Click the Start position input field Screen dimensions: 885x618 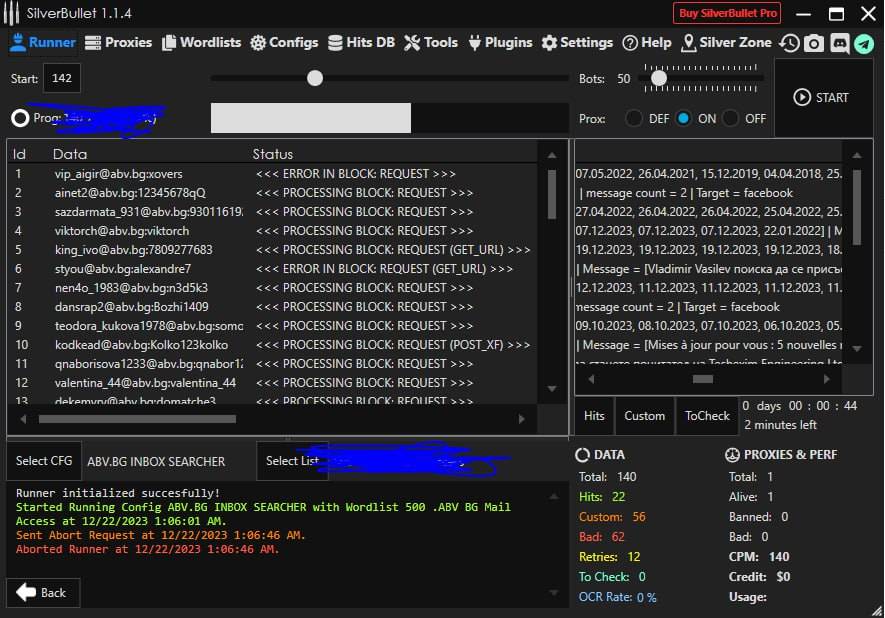point(62,78)
